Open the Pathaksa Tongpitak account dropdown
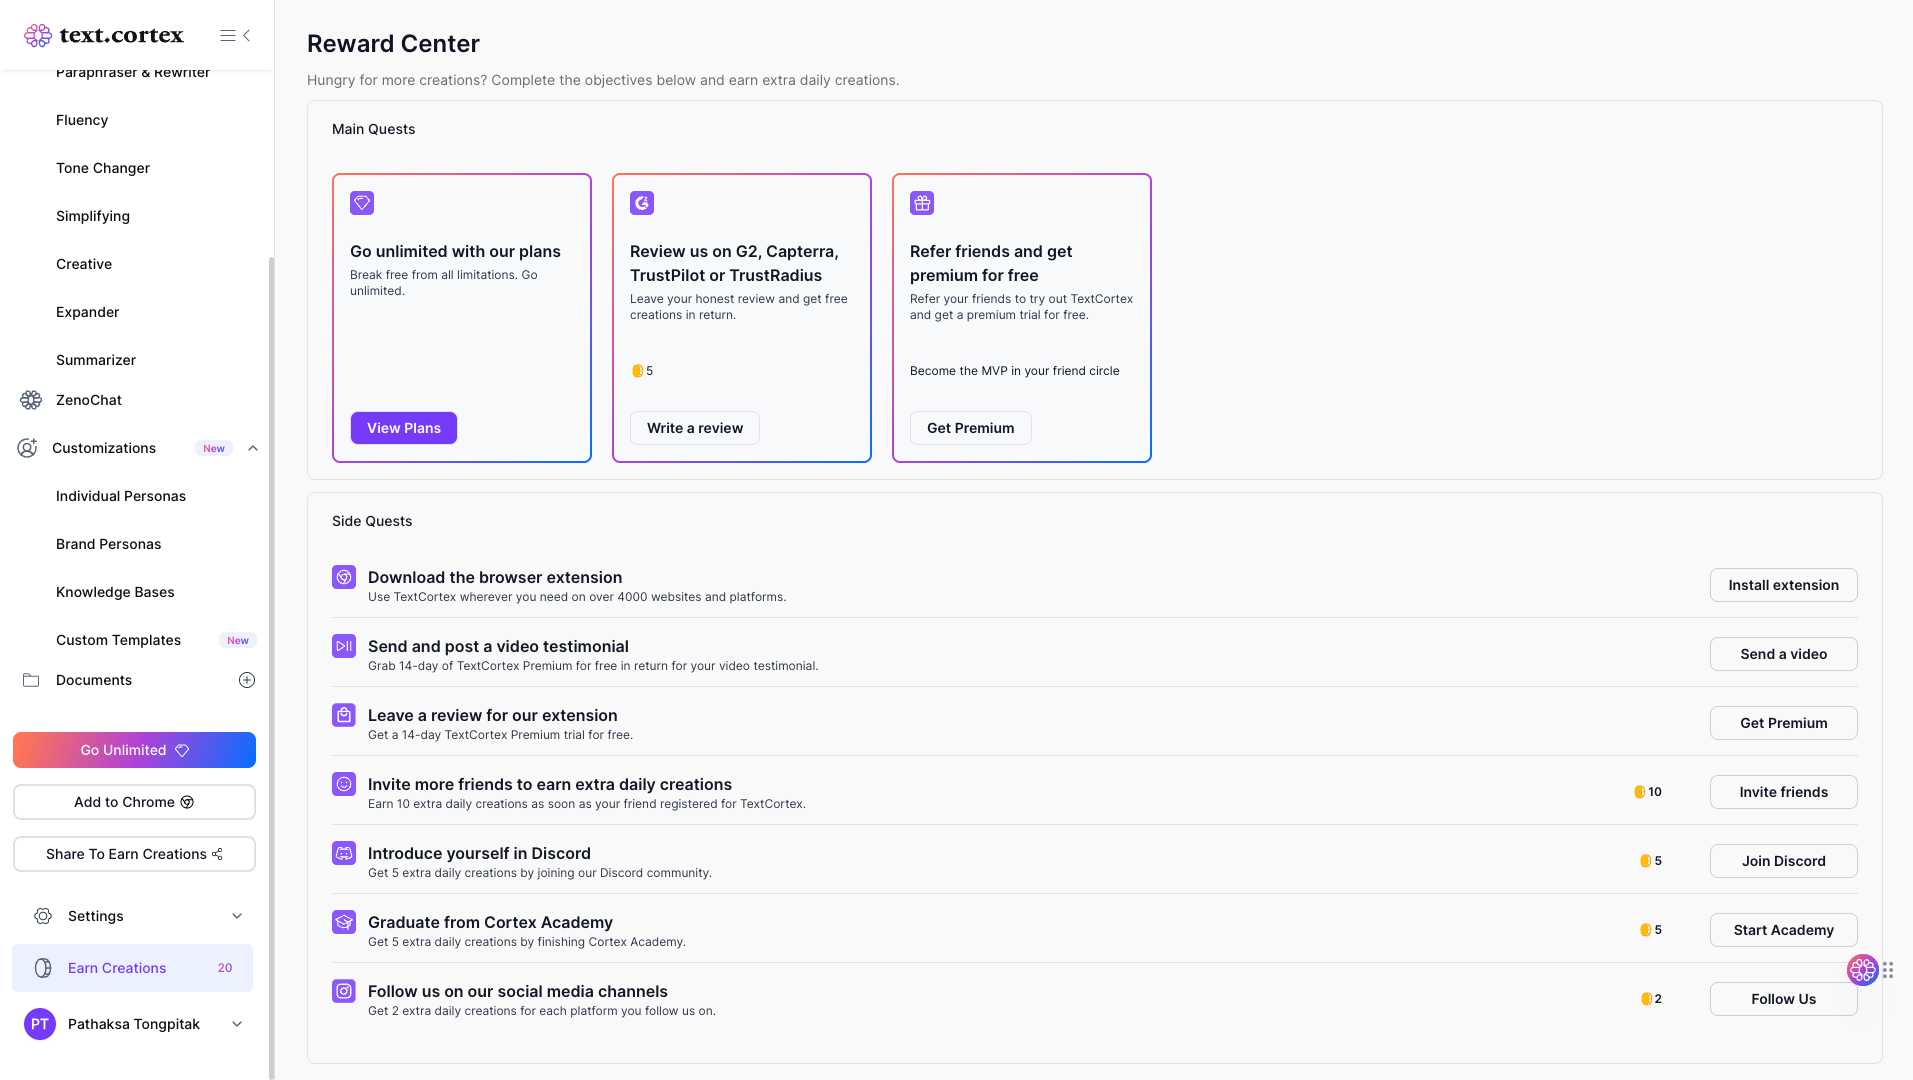Viewport: 1913px width, 1080px height. (237, 1024)
